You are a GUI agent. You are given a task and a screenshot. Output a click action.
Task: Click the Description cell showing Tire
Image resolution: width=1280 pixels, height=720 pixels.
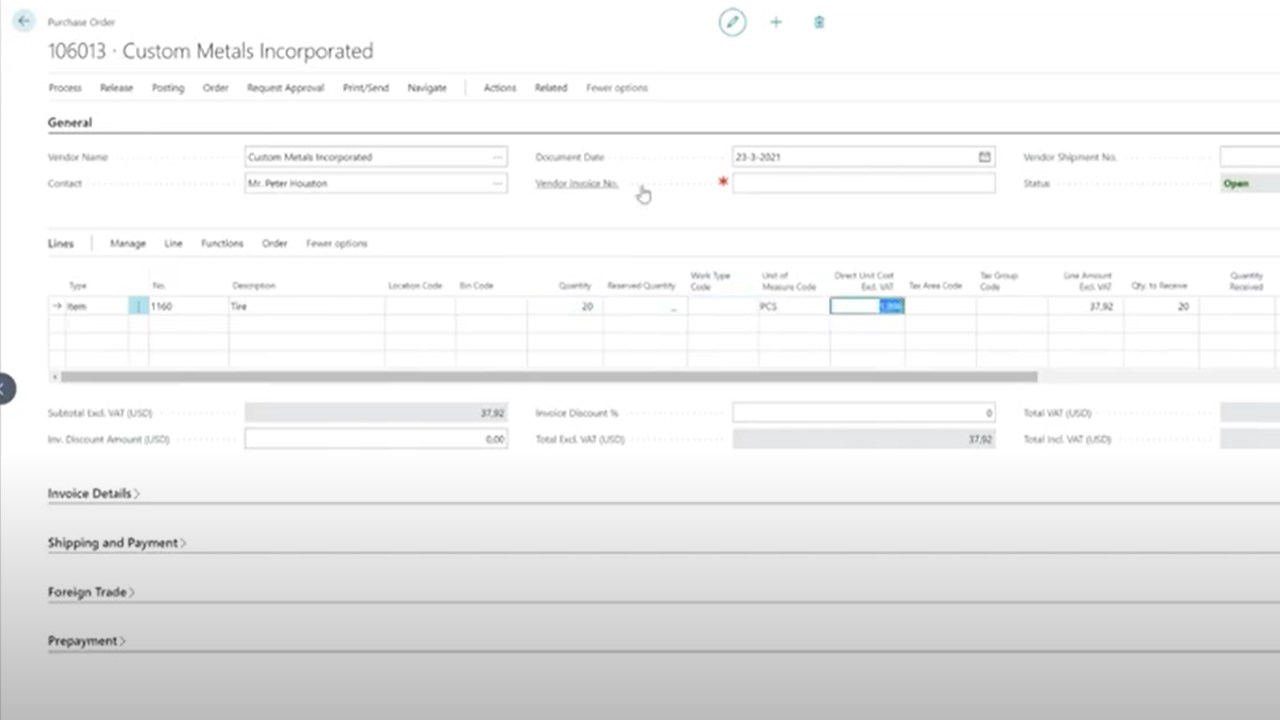(306, 306)
